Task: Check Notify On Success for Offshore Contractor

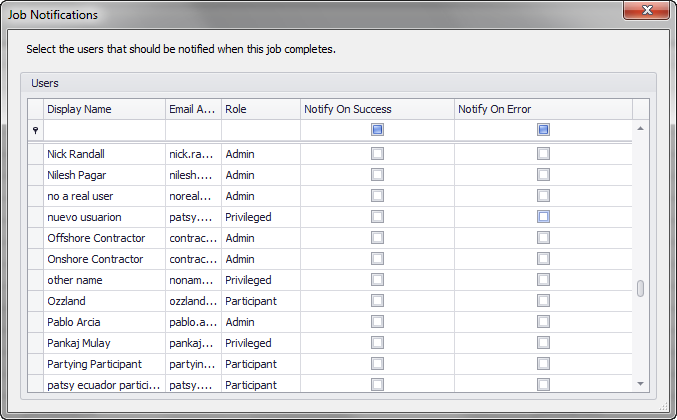Action: click(x=377, y=238)
